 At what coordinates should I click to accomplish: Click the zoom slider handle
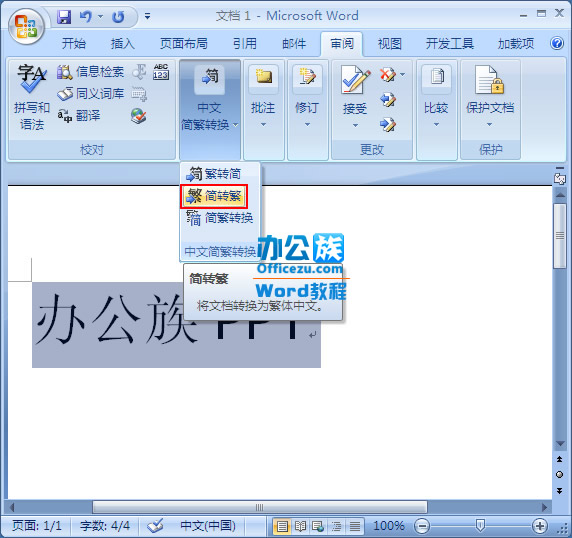480,526
